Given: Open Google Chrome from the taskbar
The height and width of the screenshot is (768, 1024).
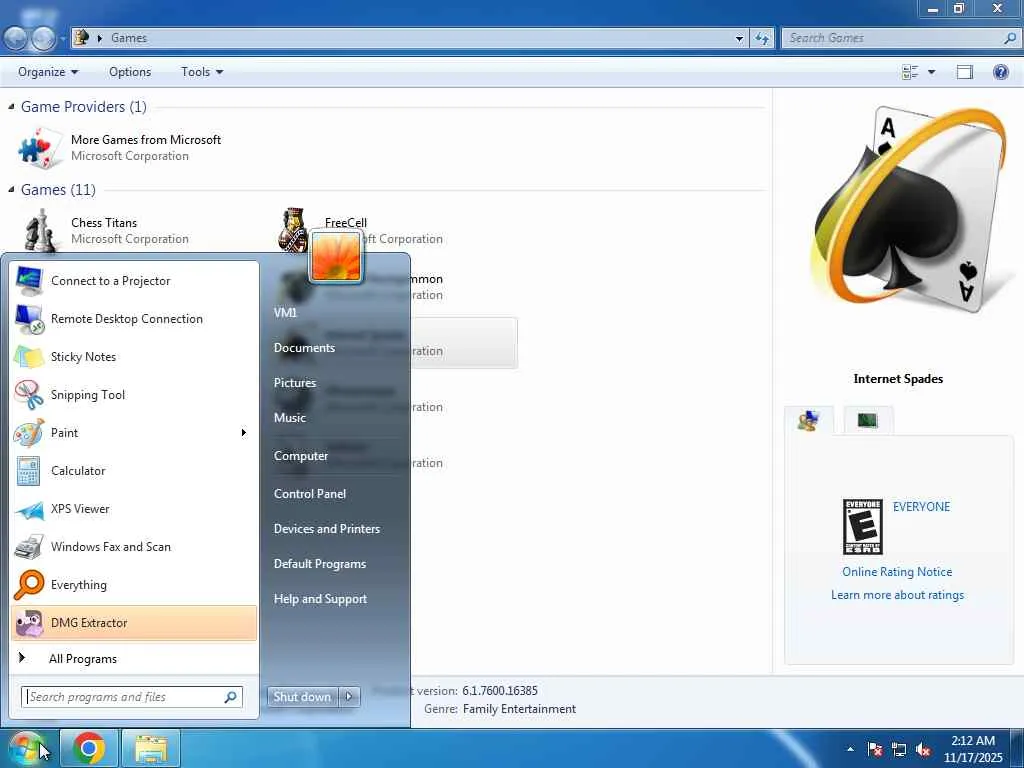Looking at the screenshot, I should click(89, 748).
